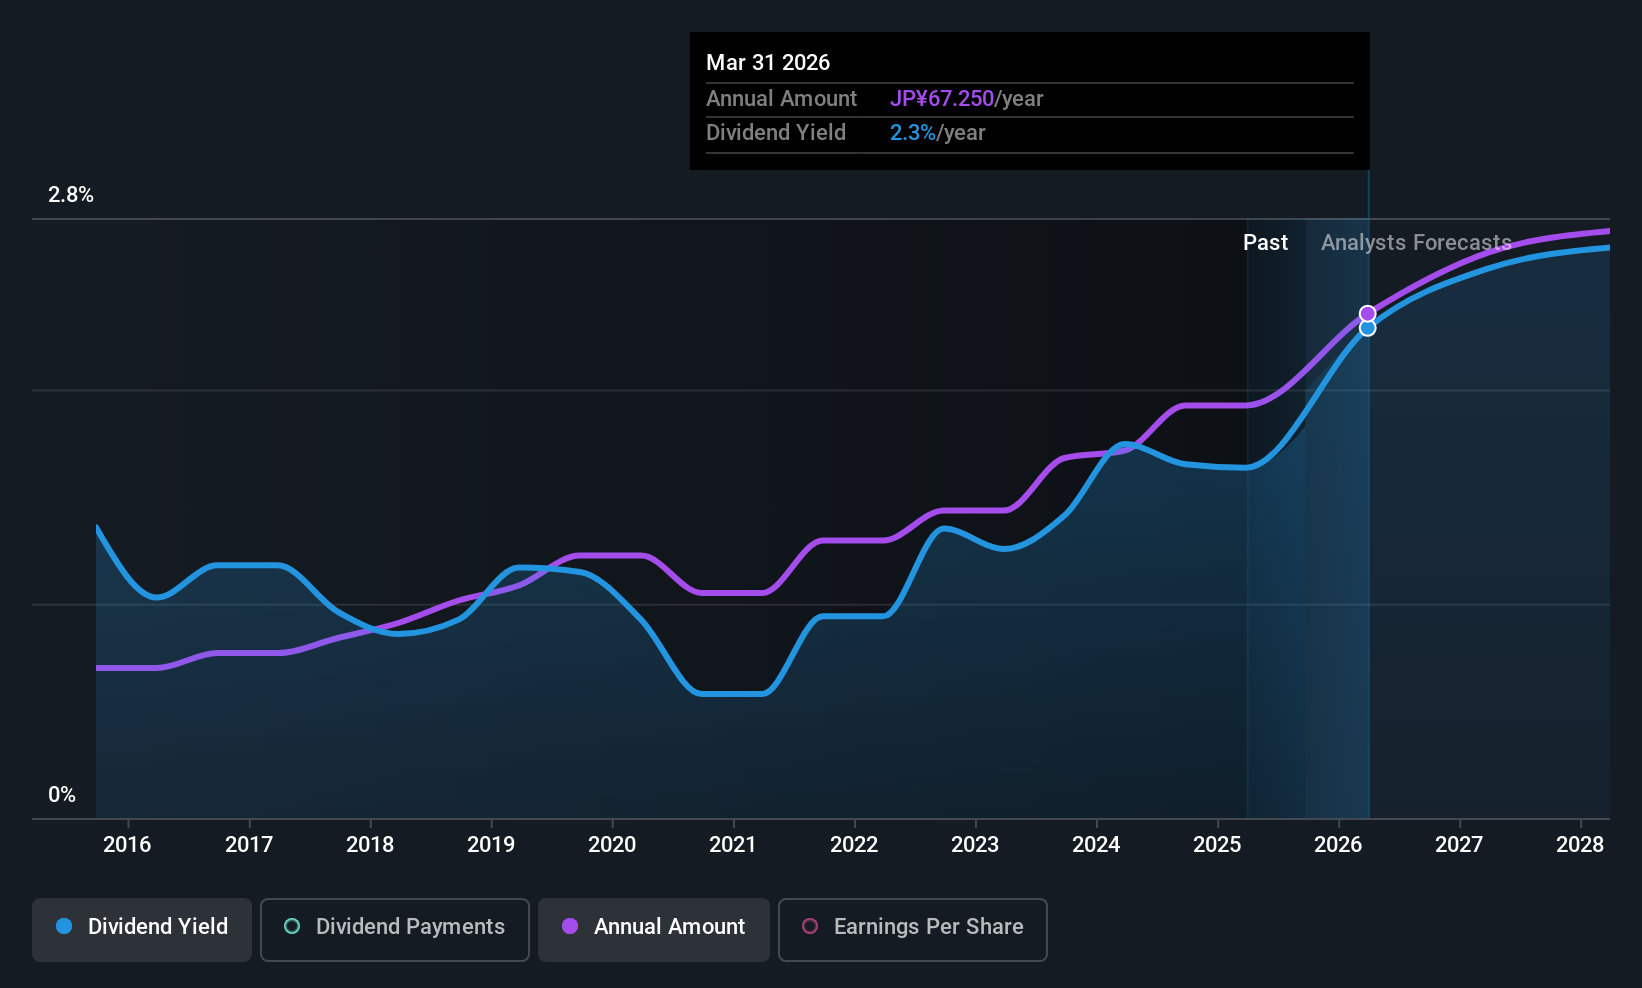The height and width of the screenshot is (988, 1642).
Task: Click the 2016 x-axis label
Action: 127,845
